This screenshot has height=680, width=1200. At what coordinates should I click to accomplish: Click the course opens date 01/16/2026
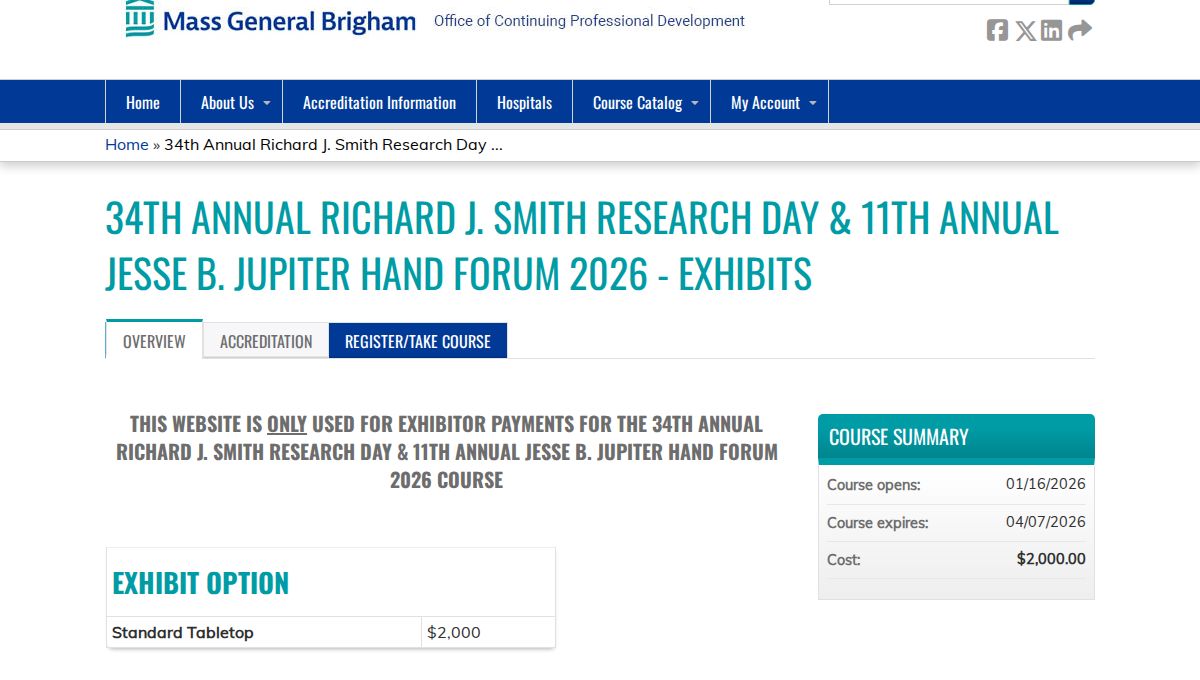point(1045,484)
